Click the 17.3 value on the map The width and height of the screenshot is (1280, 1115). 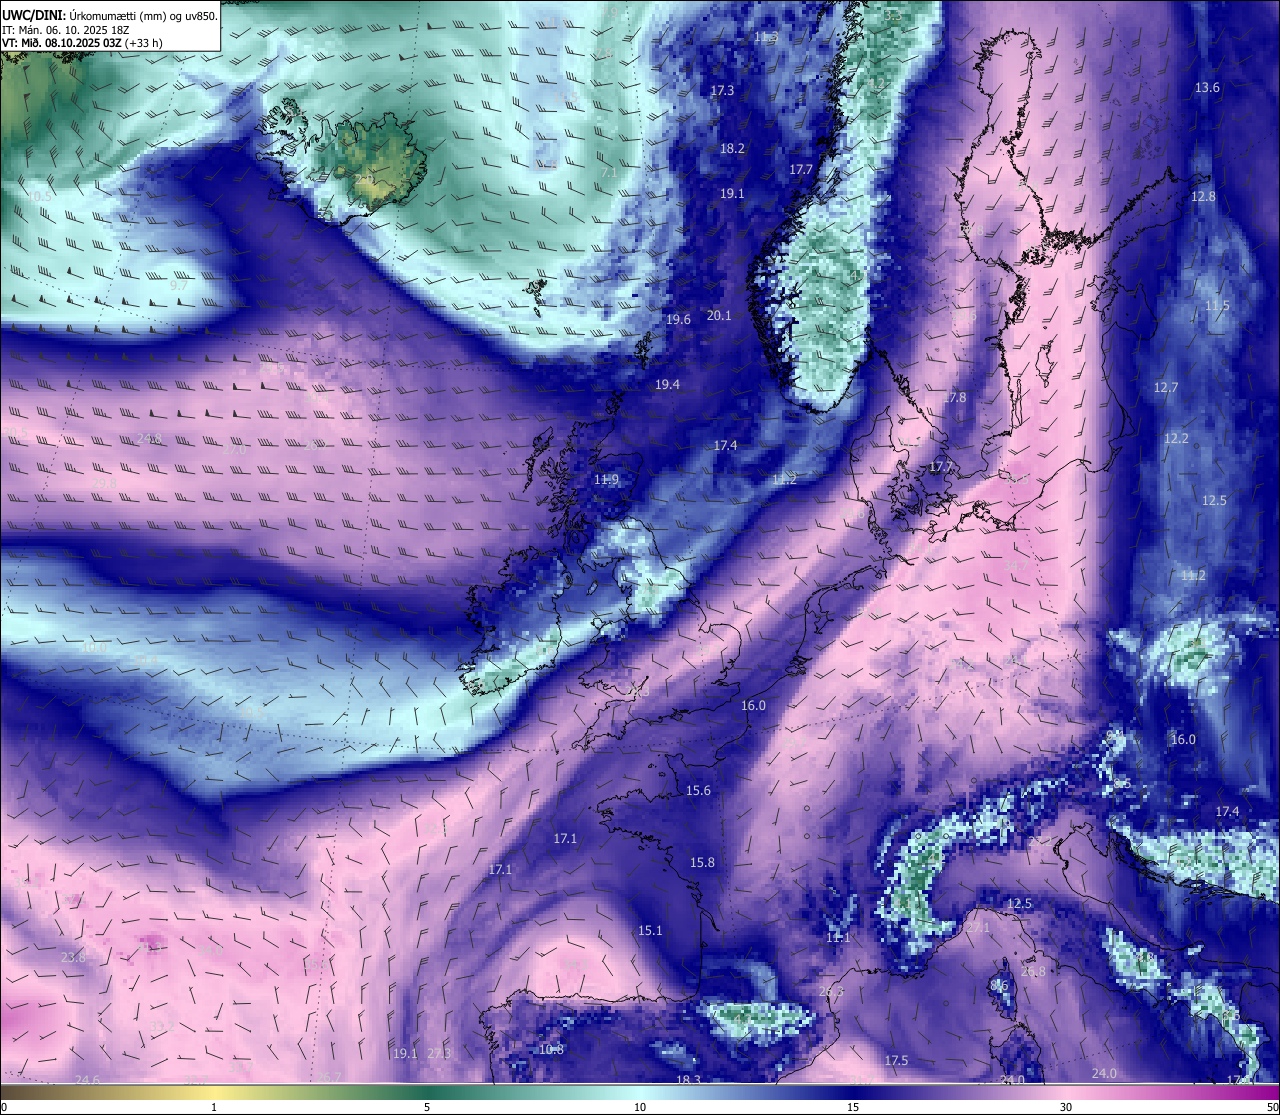point(722,90)
